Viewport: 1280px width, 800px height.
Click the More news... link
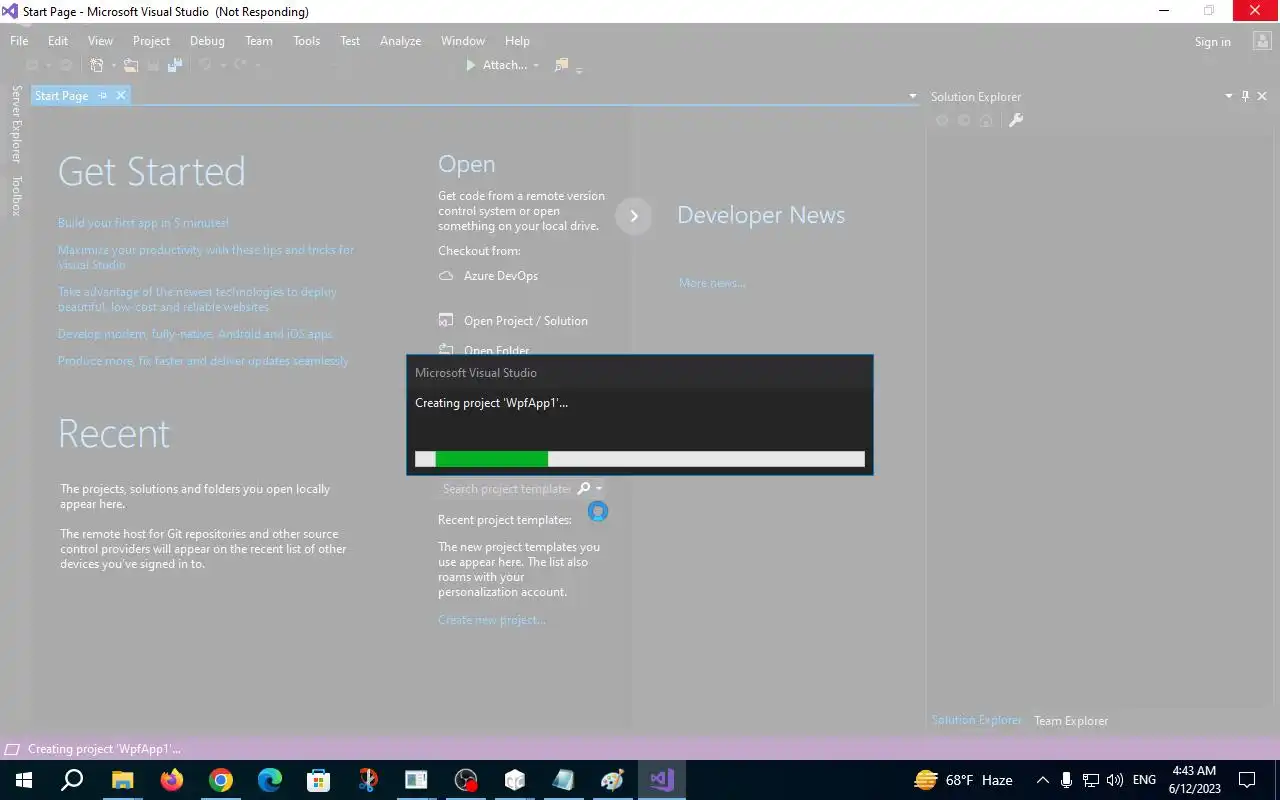pyautogui.click(x=712, y=283)
